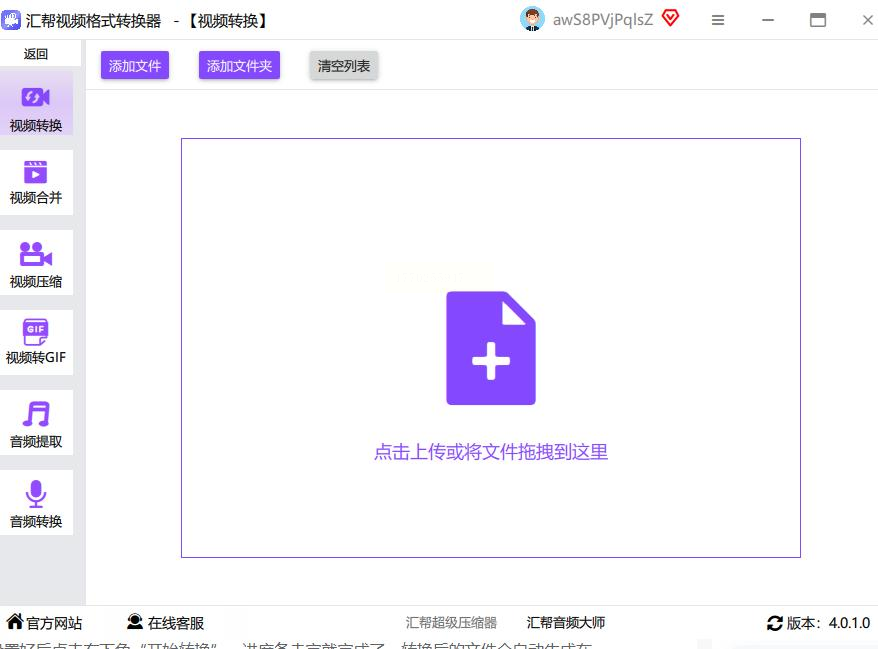Open Online Customer Service (在线客服)

[165, 623]
